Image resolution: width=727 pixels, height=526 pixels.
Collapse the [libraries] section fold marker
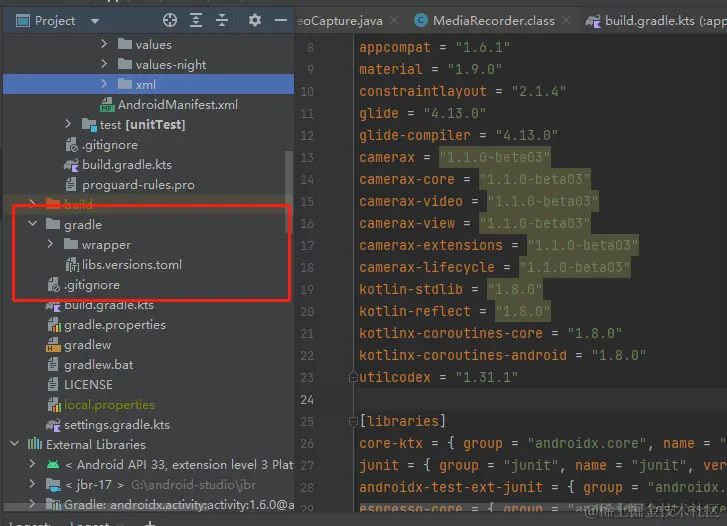353,421
